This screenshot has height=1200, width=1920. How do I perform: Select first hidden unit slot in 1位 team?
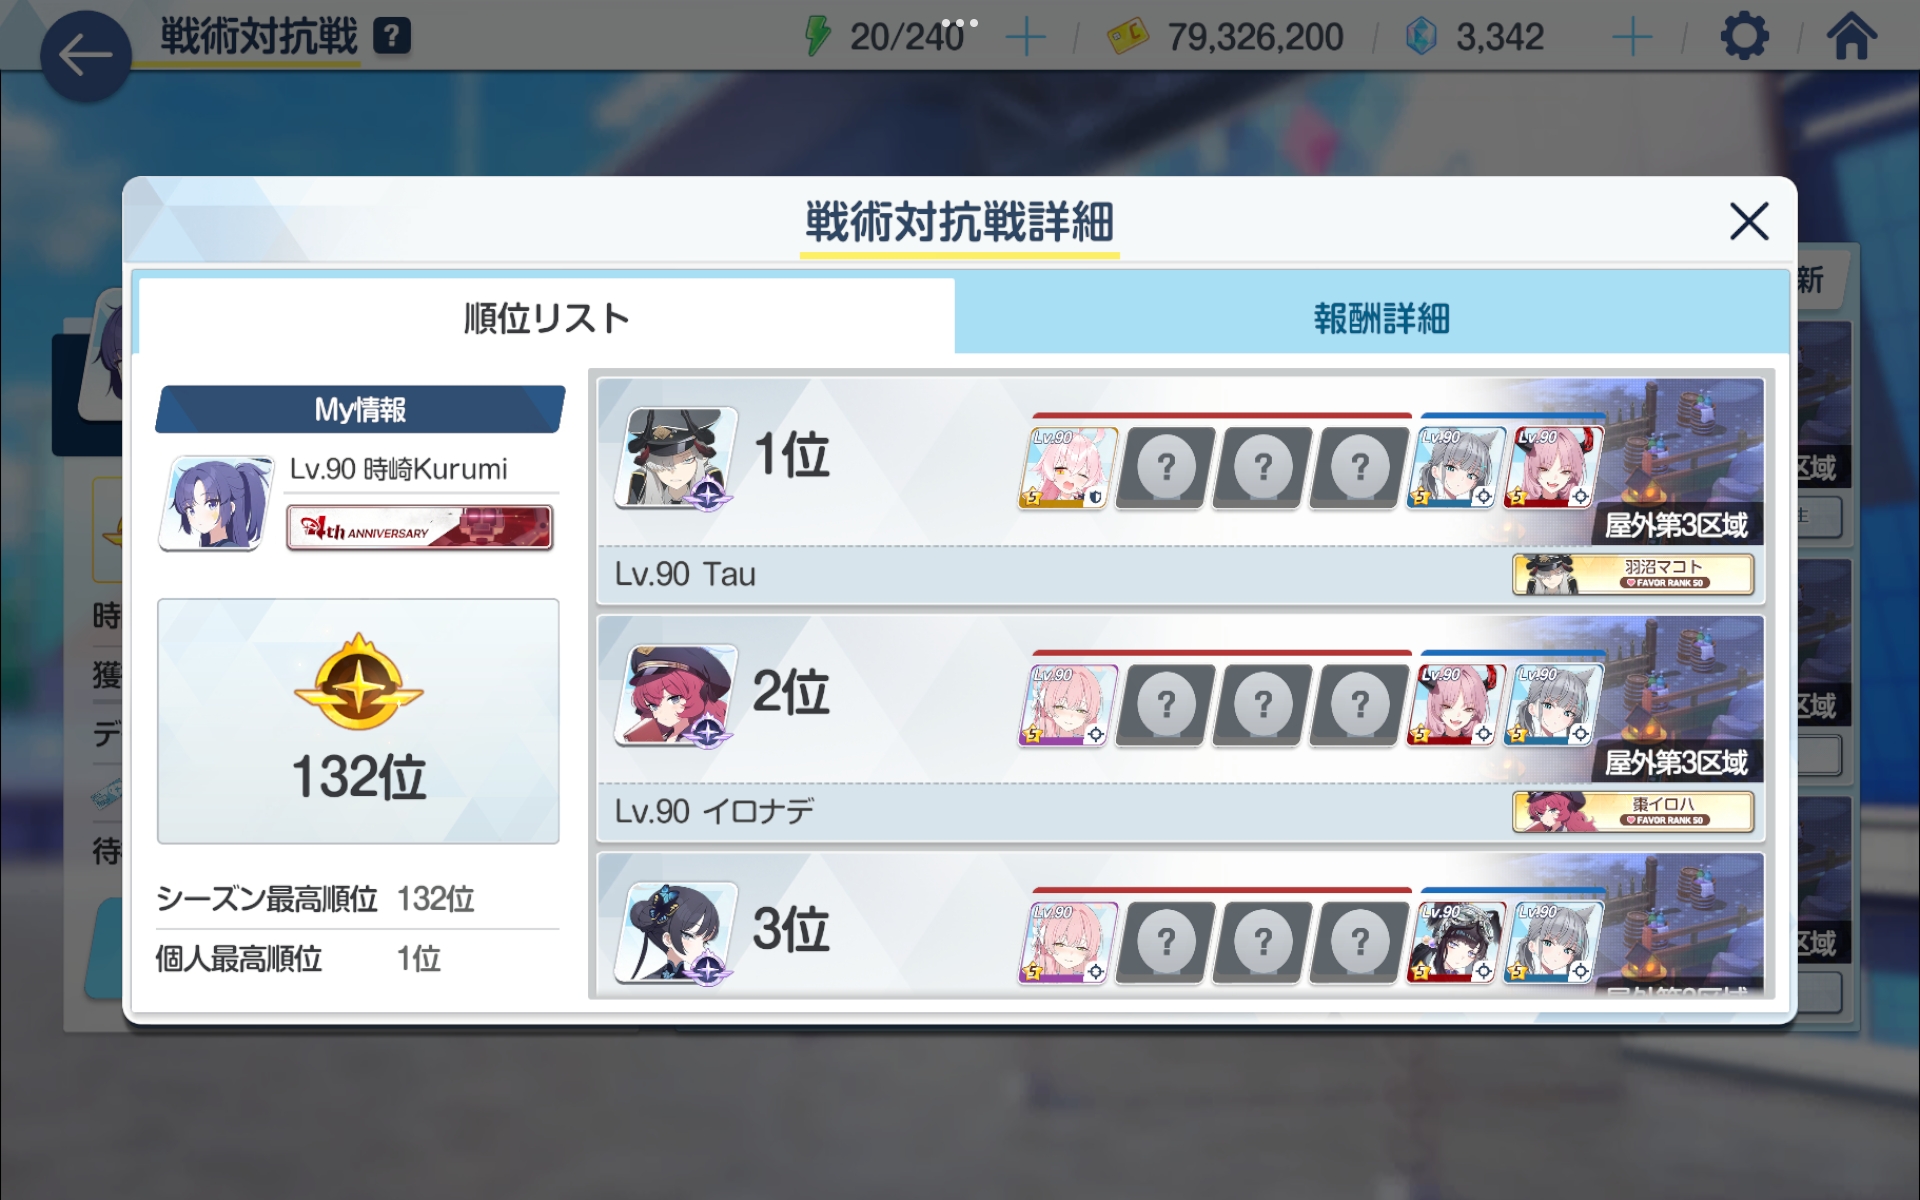coord(1165,468)
